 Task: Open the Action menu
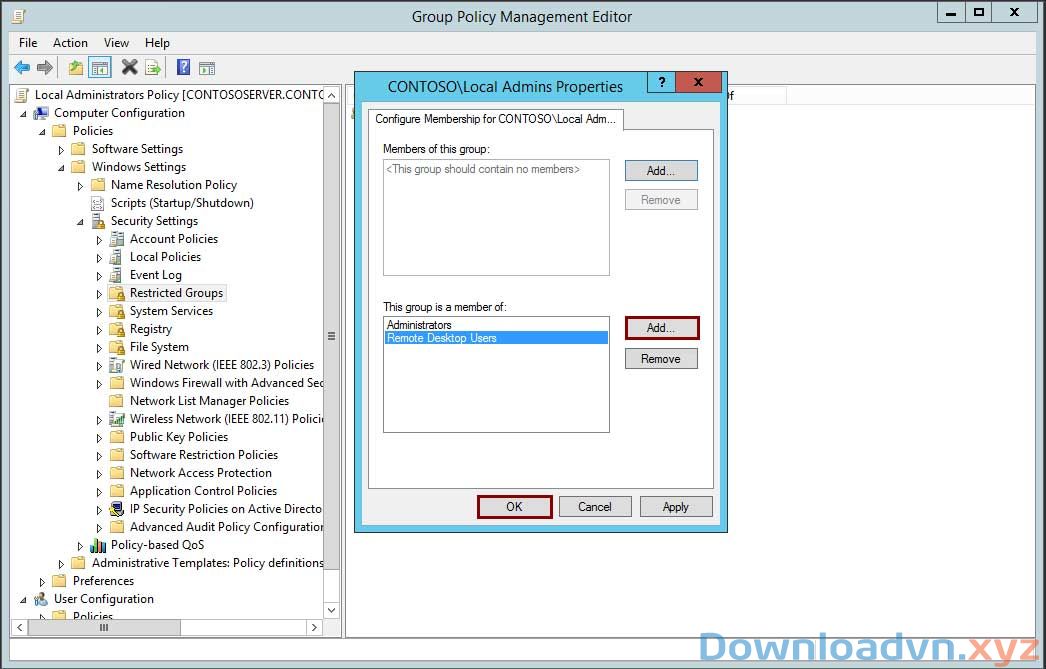pos(70,43)
